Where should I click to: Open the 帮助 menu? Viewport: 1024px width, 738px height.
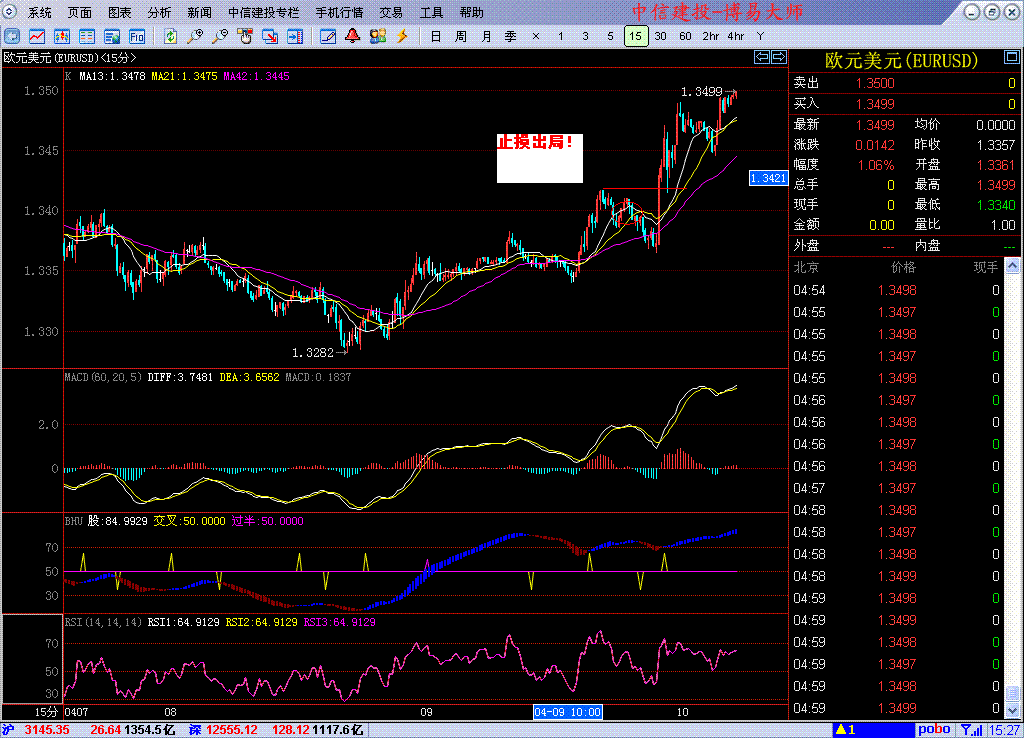[x=472, y=12]
